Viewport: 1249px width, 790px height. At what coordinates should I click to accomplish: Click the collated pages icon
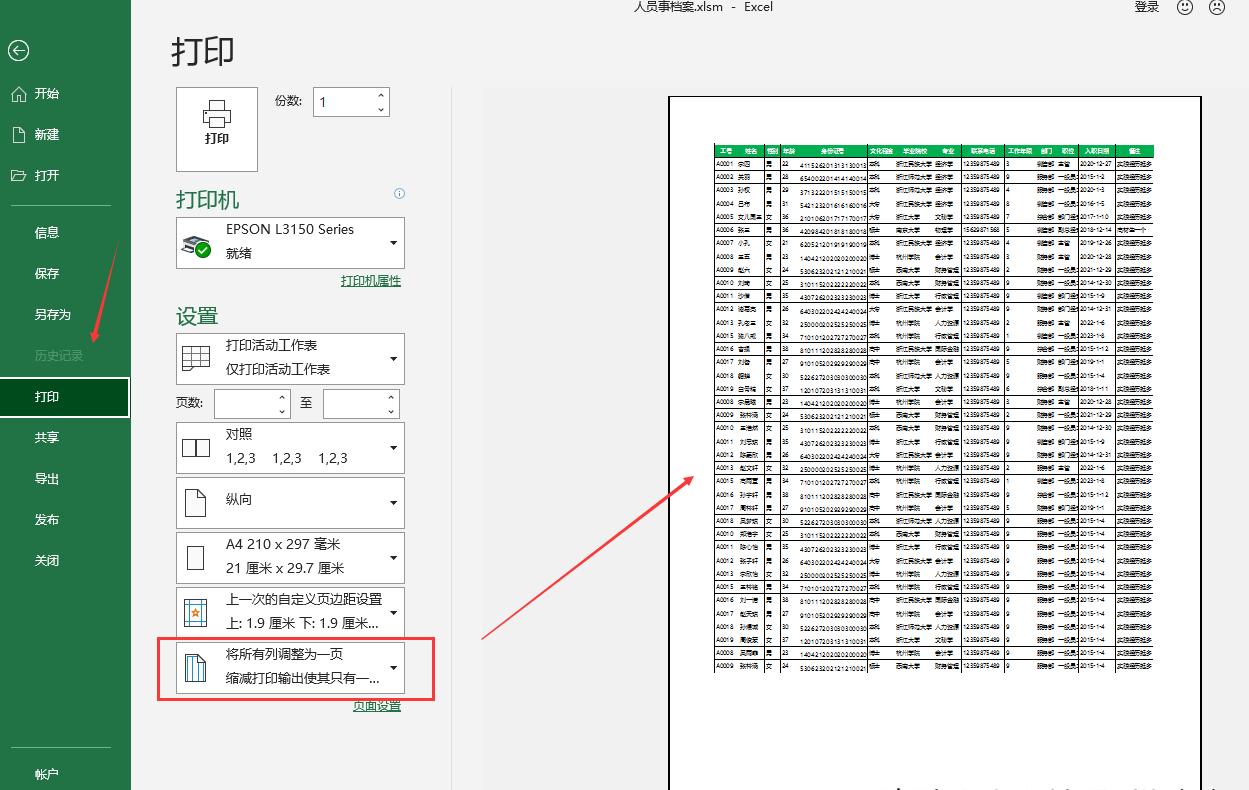click(196, 448)
